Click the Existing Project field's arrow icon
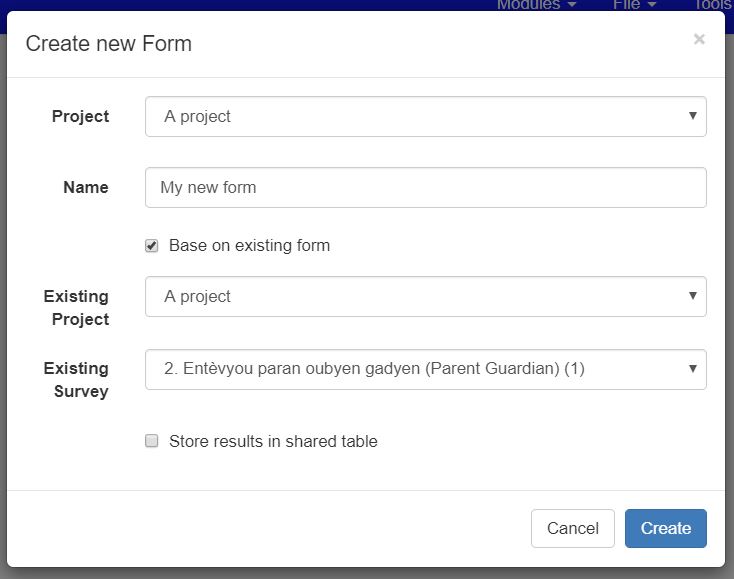The image size is (734, 579). point(692,296)
